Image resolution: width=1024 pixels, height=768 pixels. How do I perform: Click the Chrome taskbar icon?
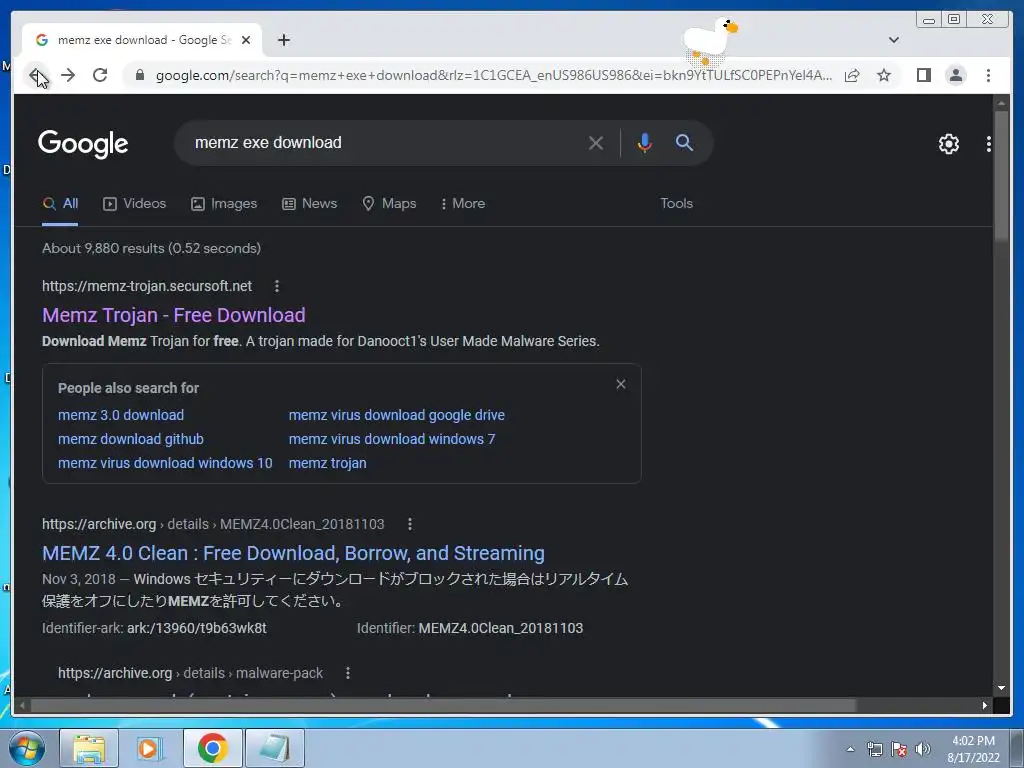coord(212,748)
